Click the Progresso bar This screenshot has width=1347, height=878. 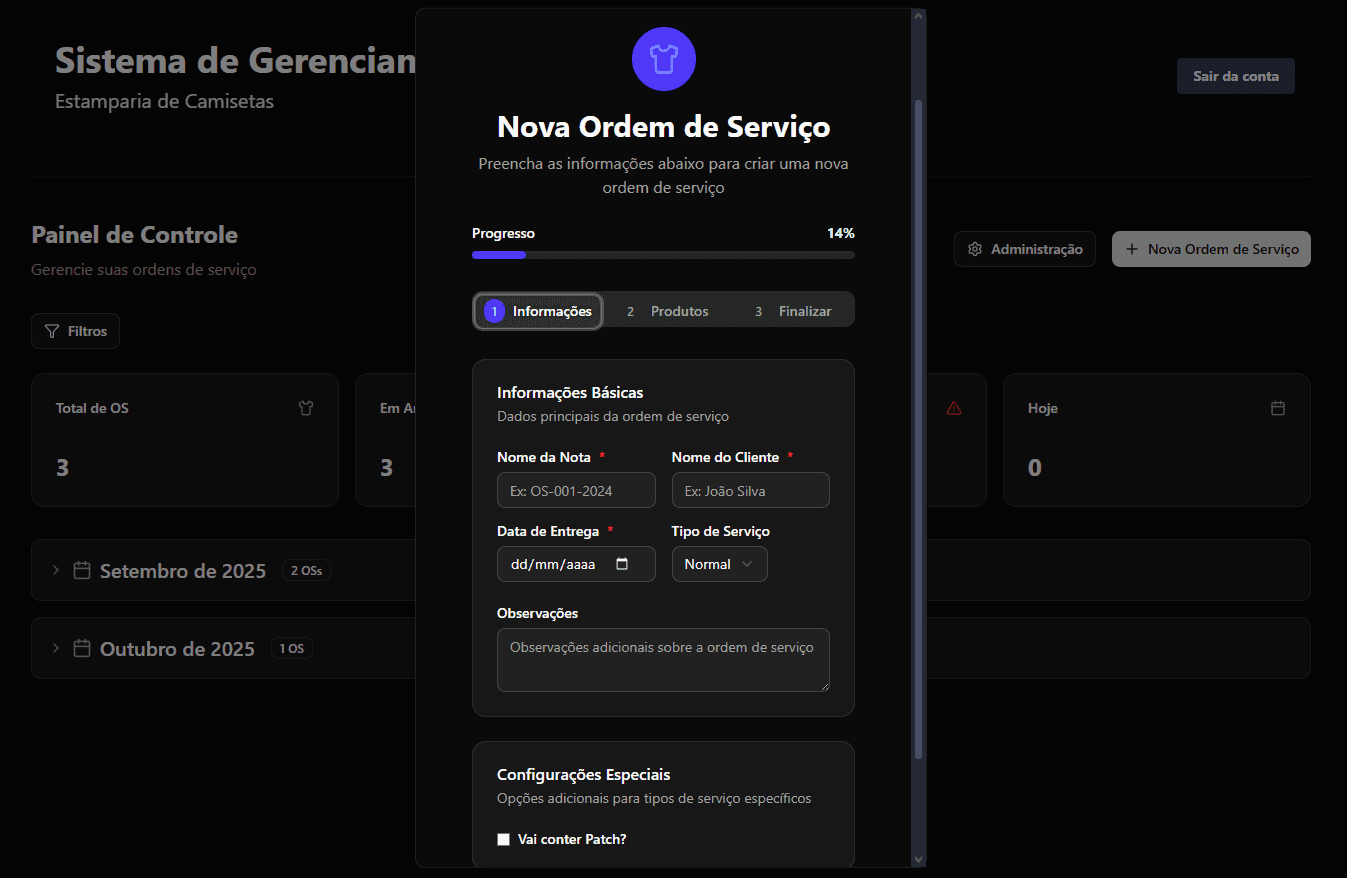(663, 255)
